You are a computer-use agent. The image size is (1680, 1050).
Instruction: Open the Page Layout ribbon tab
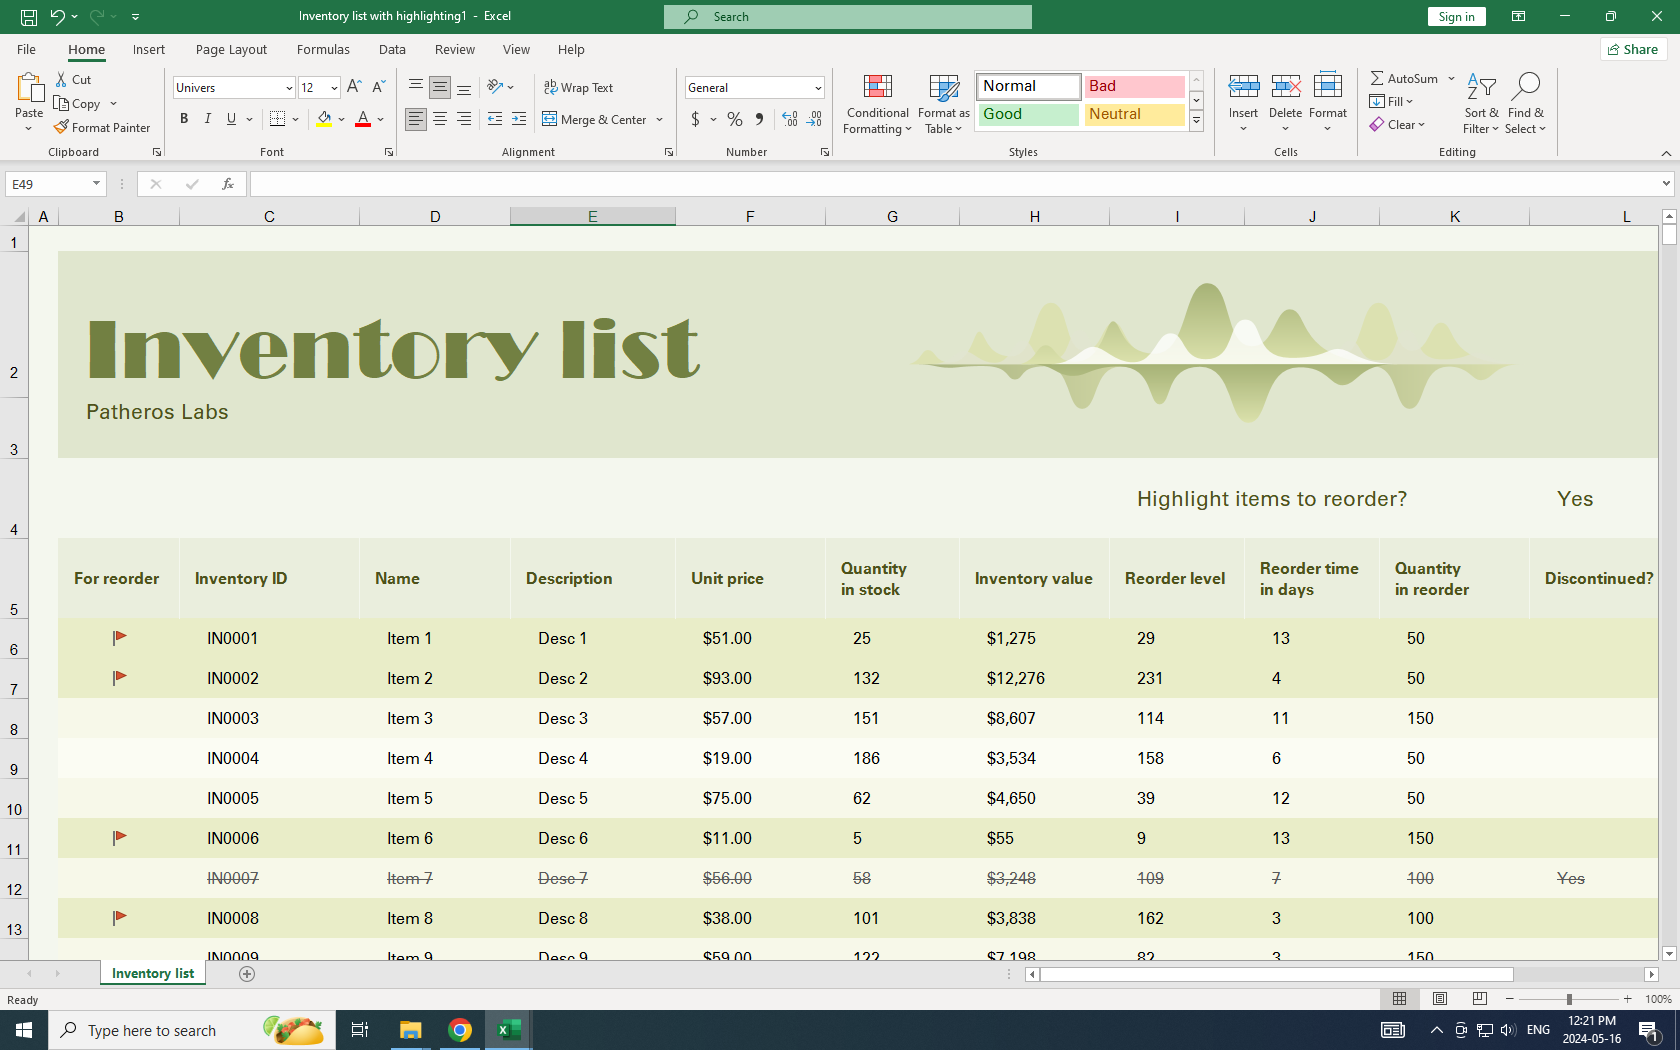(x=231, y=49)
